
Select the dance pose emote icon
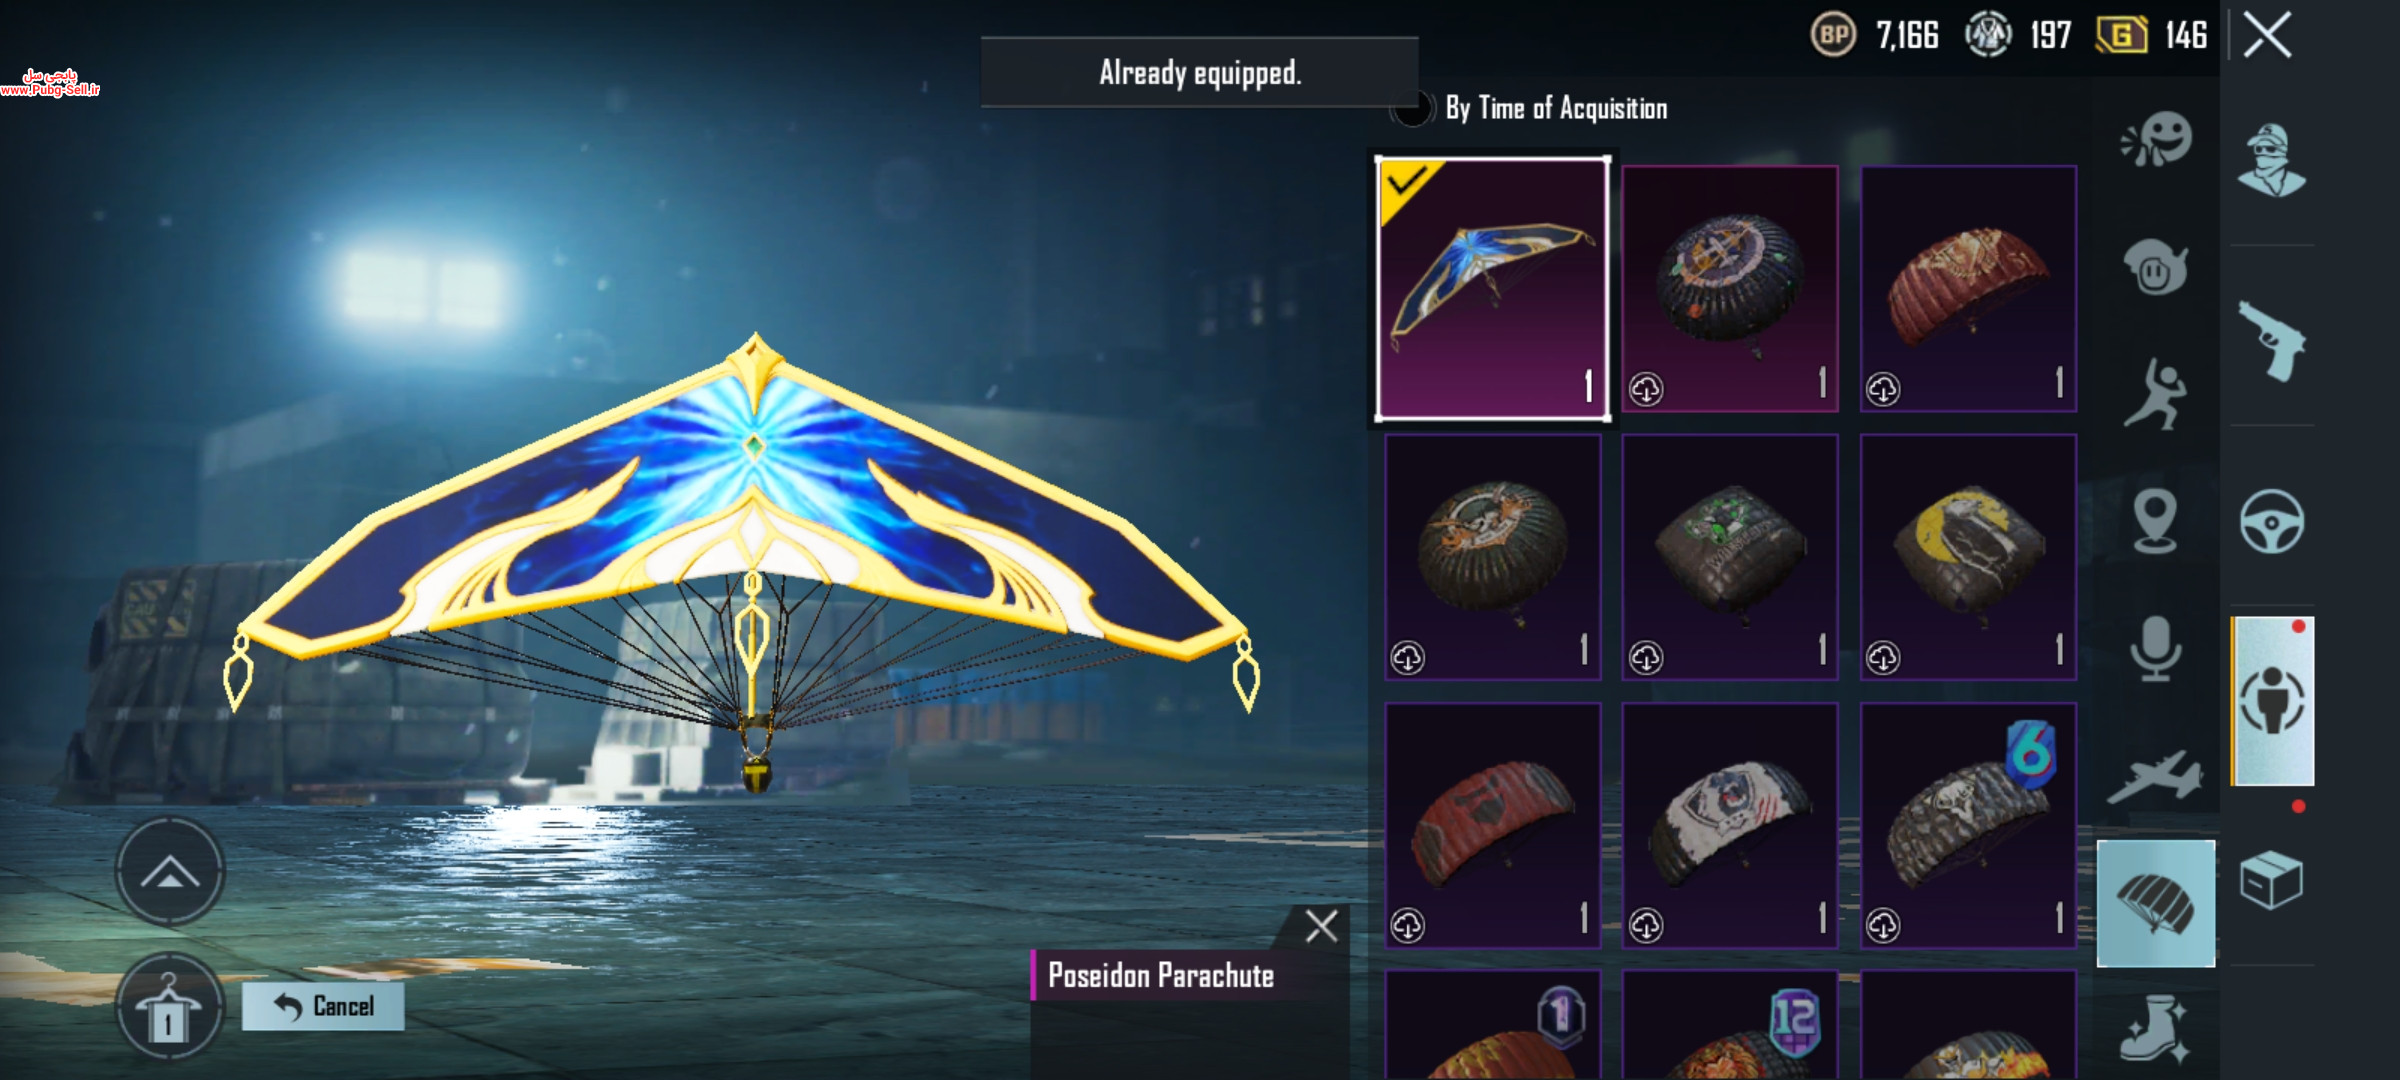2155,395
